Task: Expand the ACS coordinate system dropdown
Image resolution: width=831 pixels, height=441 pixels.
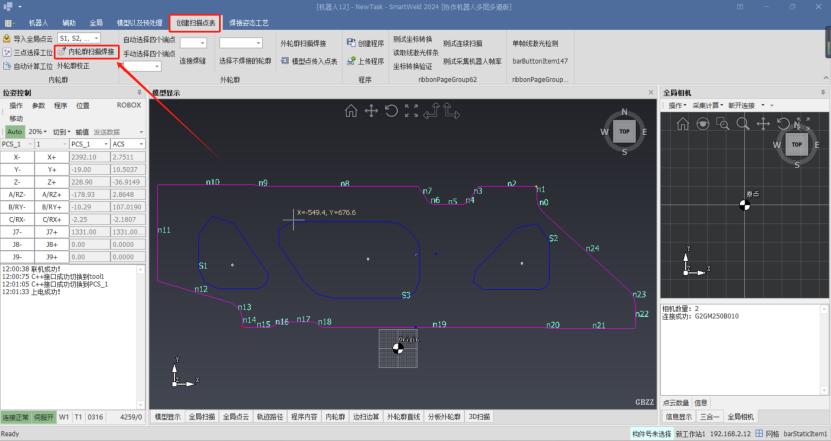Action: tap(126, 144)
